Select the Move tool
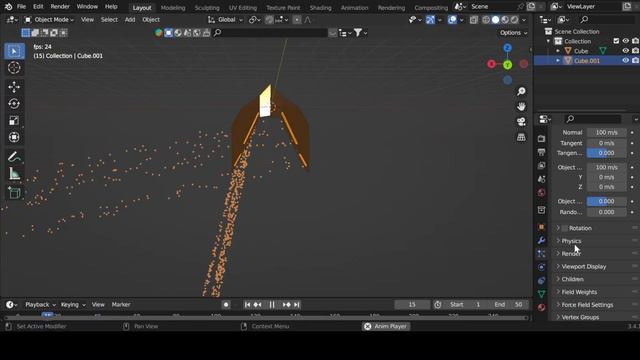 14,87
